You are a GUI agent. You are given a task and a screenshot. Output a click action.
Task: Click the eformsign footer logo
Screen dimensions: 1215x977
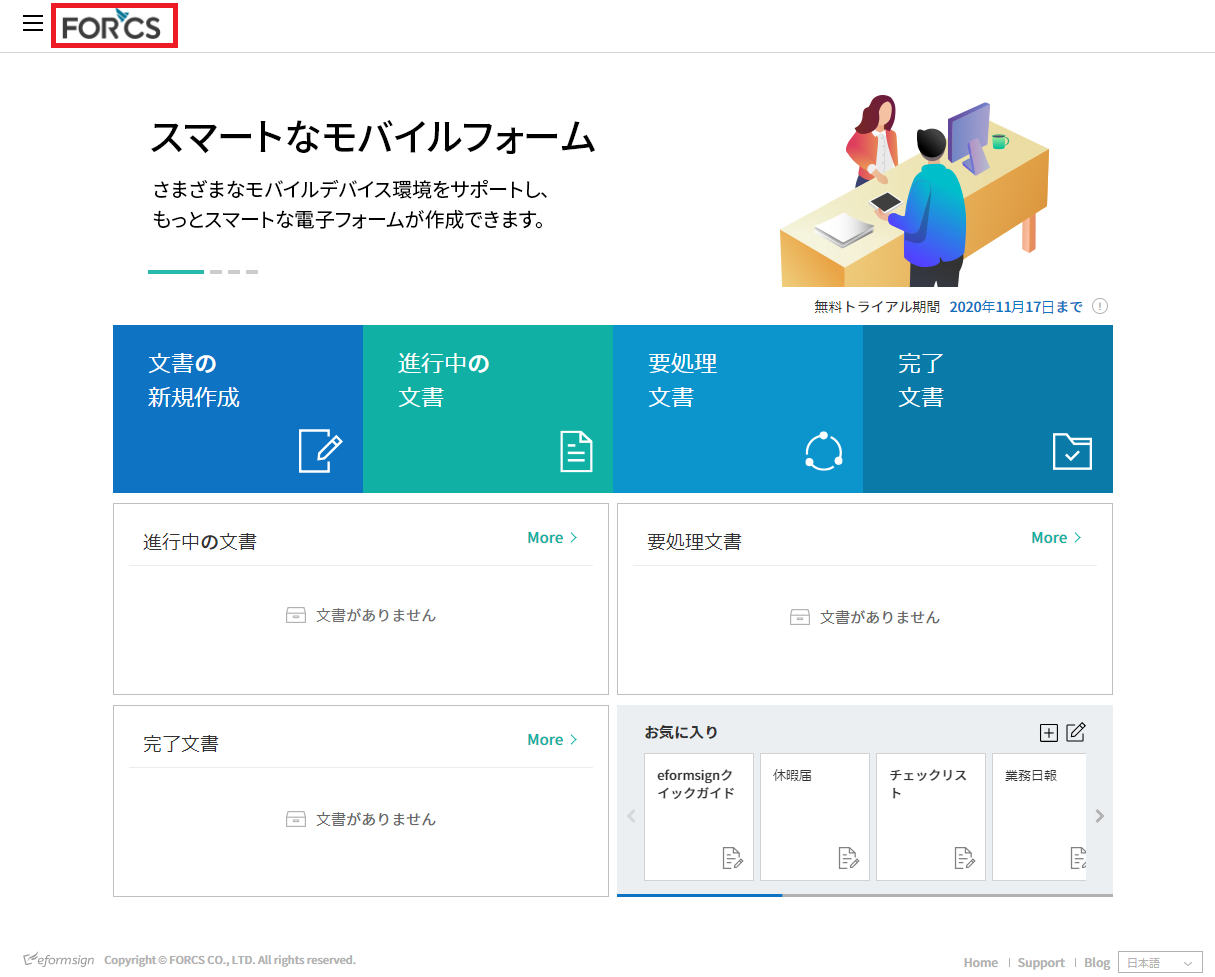[59, 960]
